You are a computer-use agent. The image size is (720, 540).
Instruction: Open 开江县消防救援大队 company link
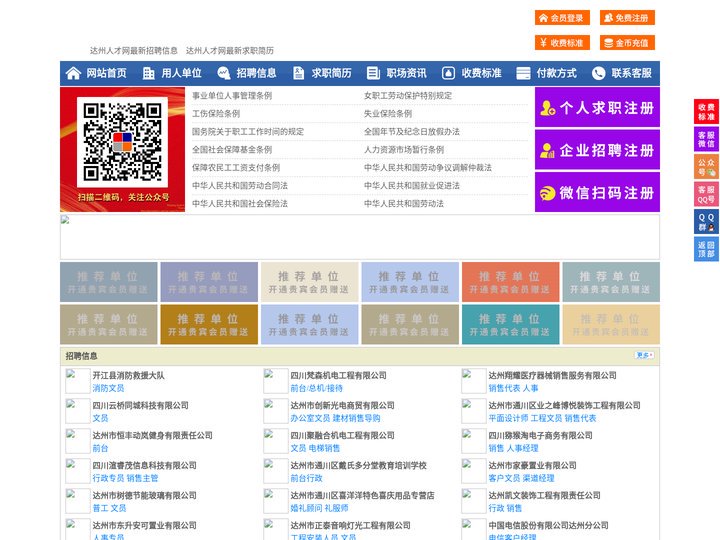129,375
